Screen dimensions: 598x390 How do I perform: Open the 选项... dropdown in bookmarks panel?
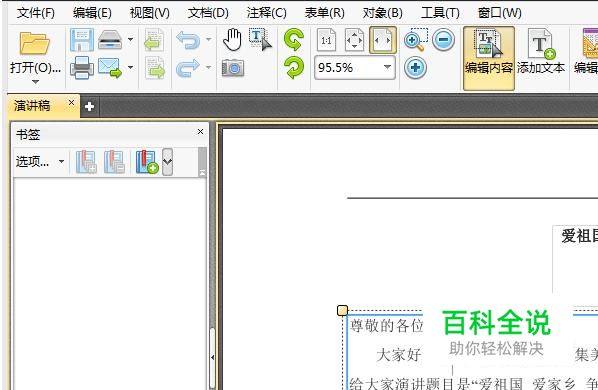pyautogui.click(x=40, y=162)
